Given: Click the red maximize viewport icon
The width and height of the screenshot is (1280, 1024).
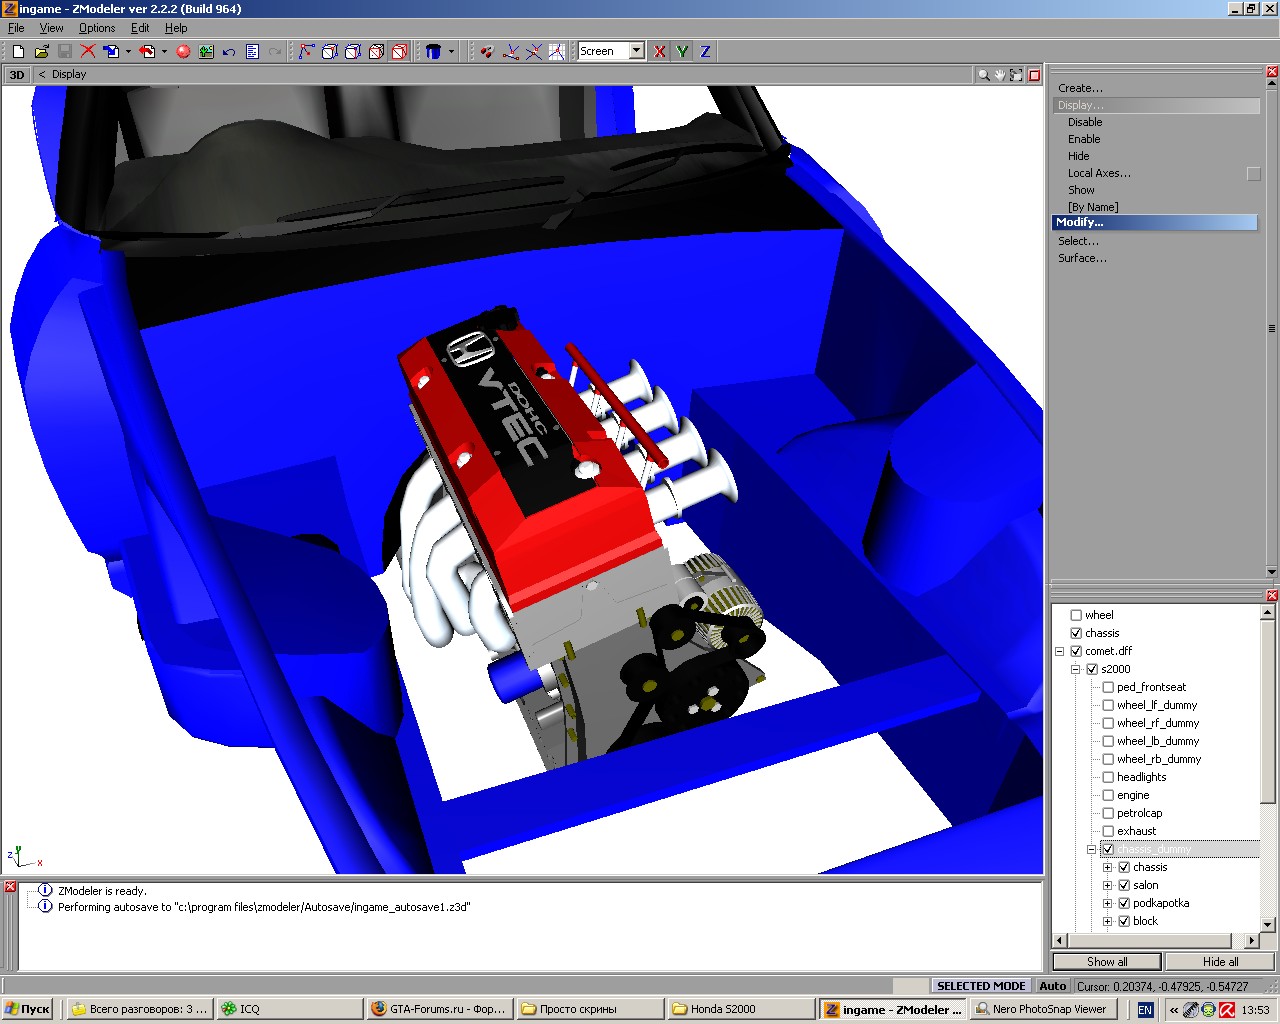Looking at the screenshot, I should (1035, 75).
